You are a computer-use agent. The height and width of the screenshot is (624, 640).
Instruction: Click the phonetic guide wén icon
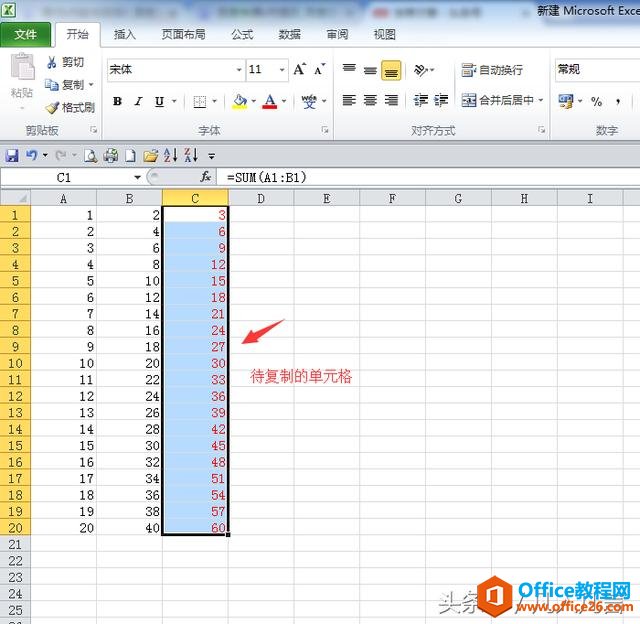pyautogui.click(x=309, y=101)
